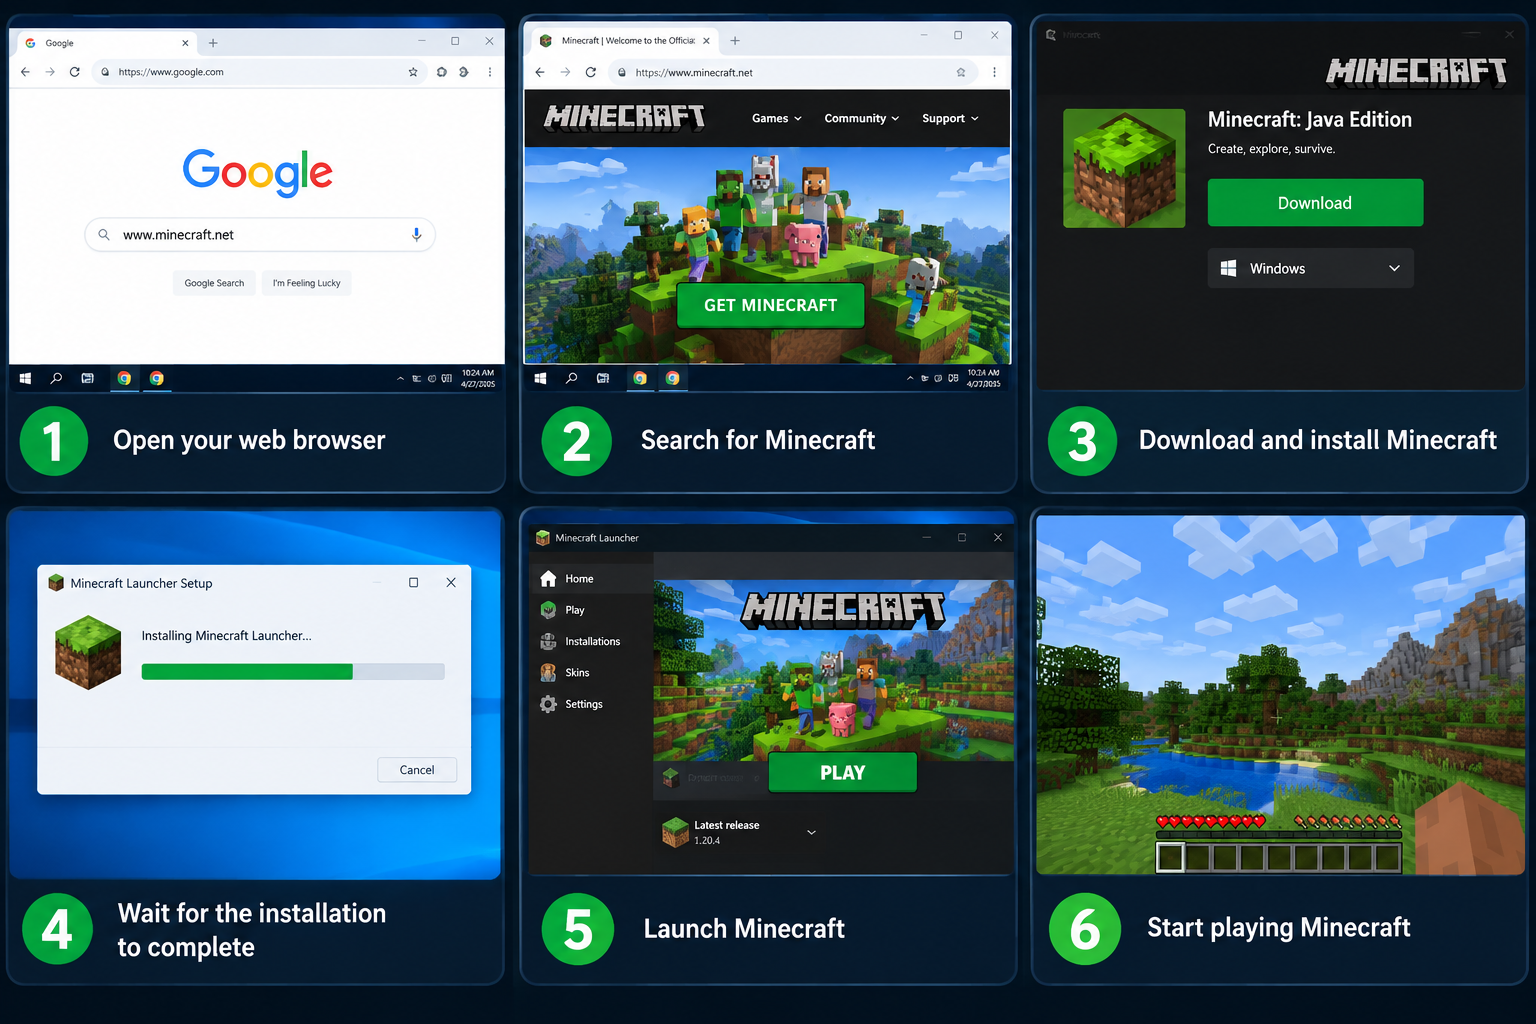Open a new tab next to the Google tab
This screenshot has height=1024, width=1536.
(x=213, y=43)
